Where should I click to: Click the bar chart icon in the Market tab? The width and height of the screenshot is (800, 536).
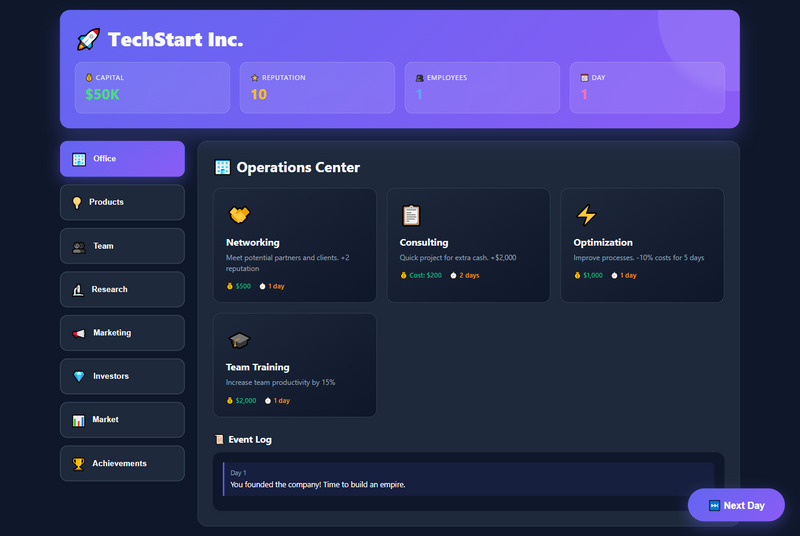click(x=79, y=420)
